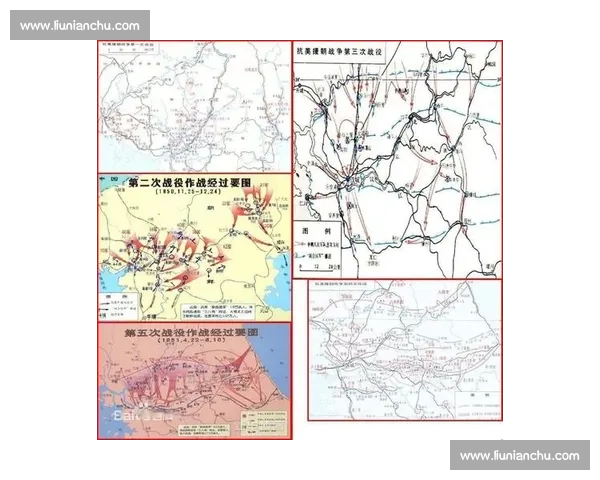This screenshot has height=480, width=600.
Task: Open the faint first-campaign map thumbnail
Action: 194,107
